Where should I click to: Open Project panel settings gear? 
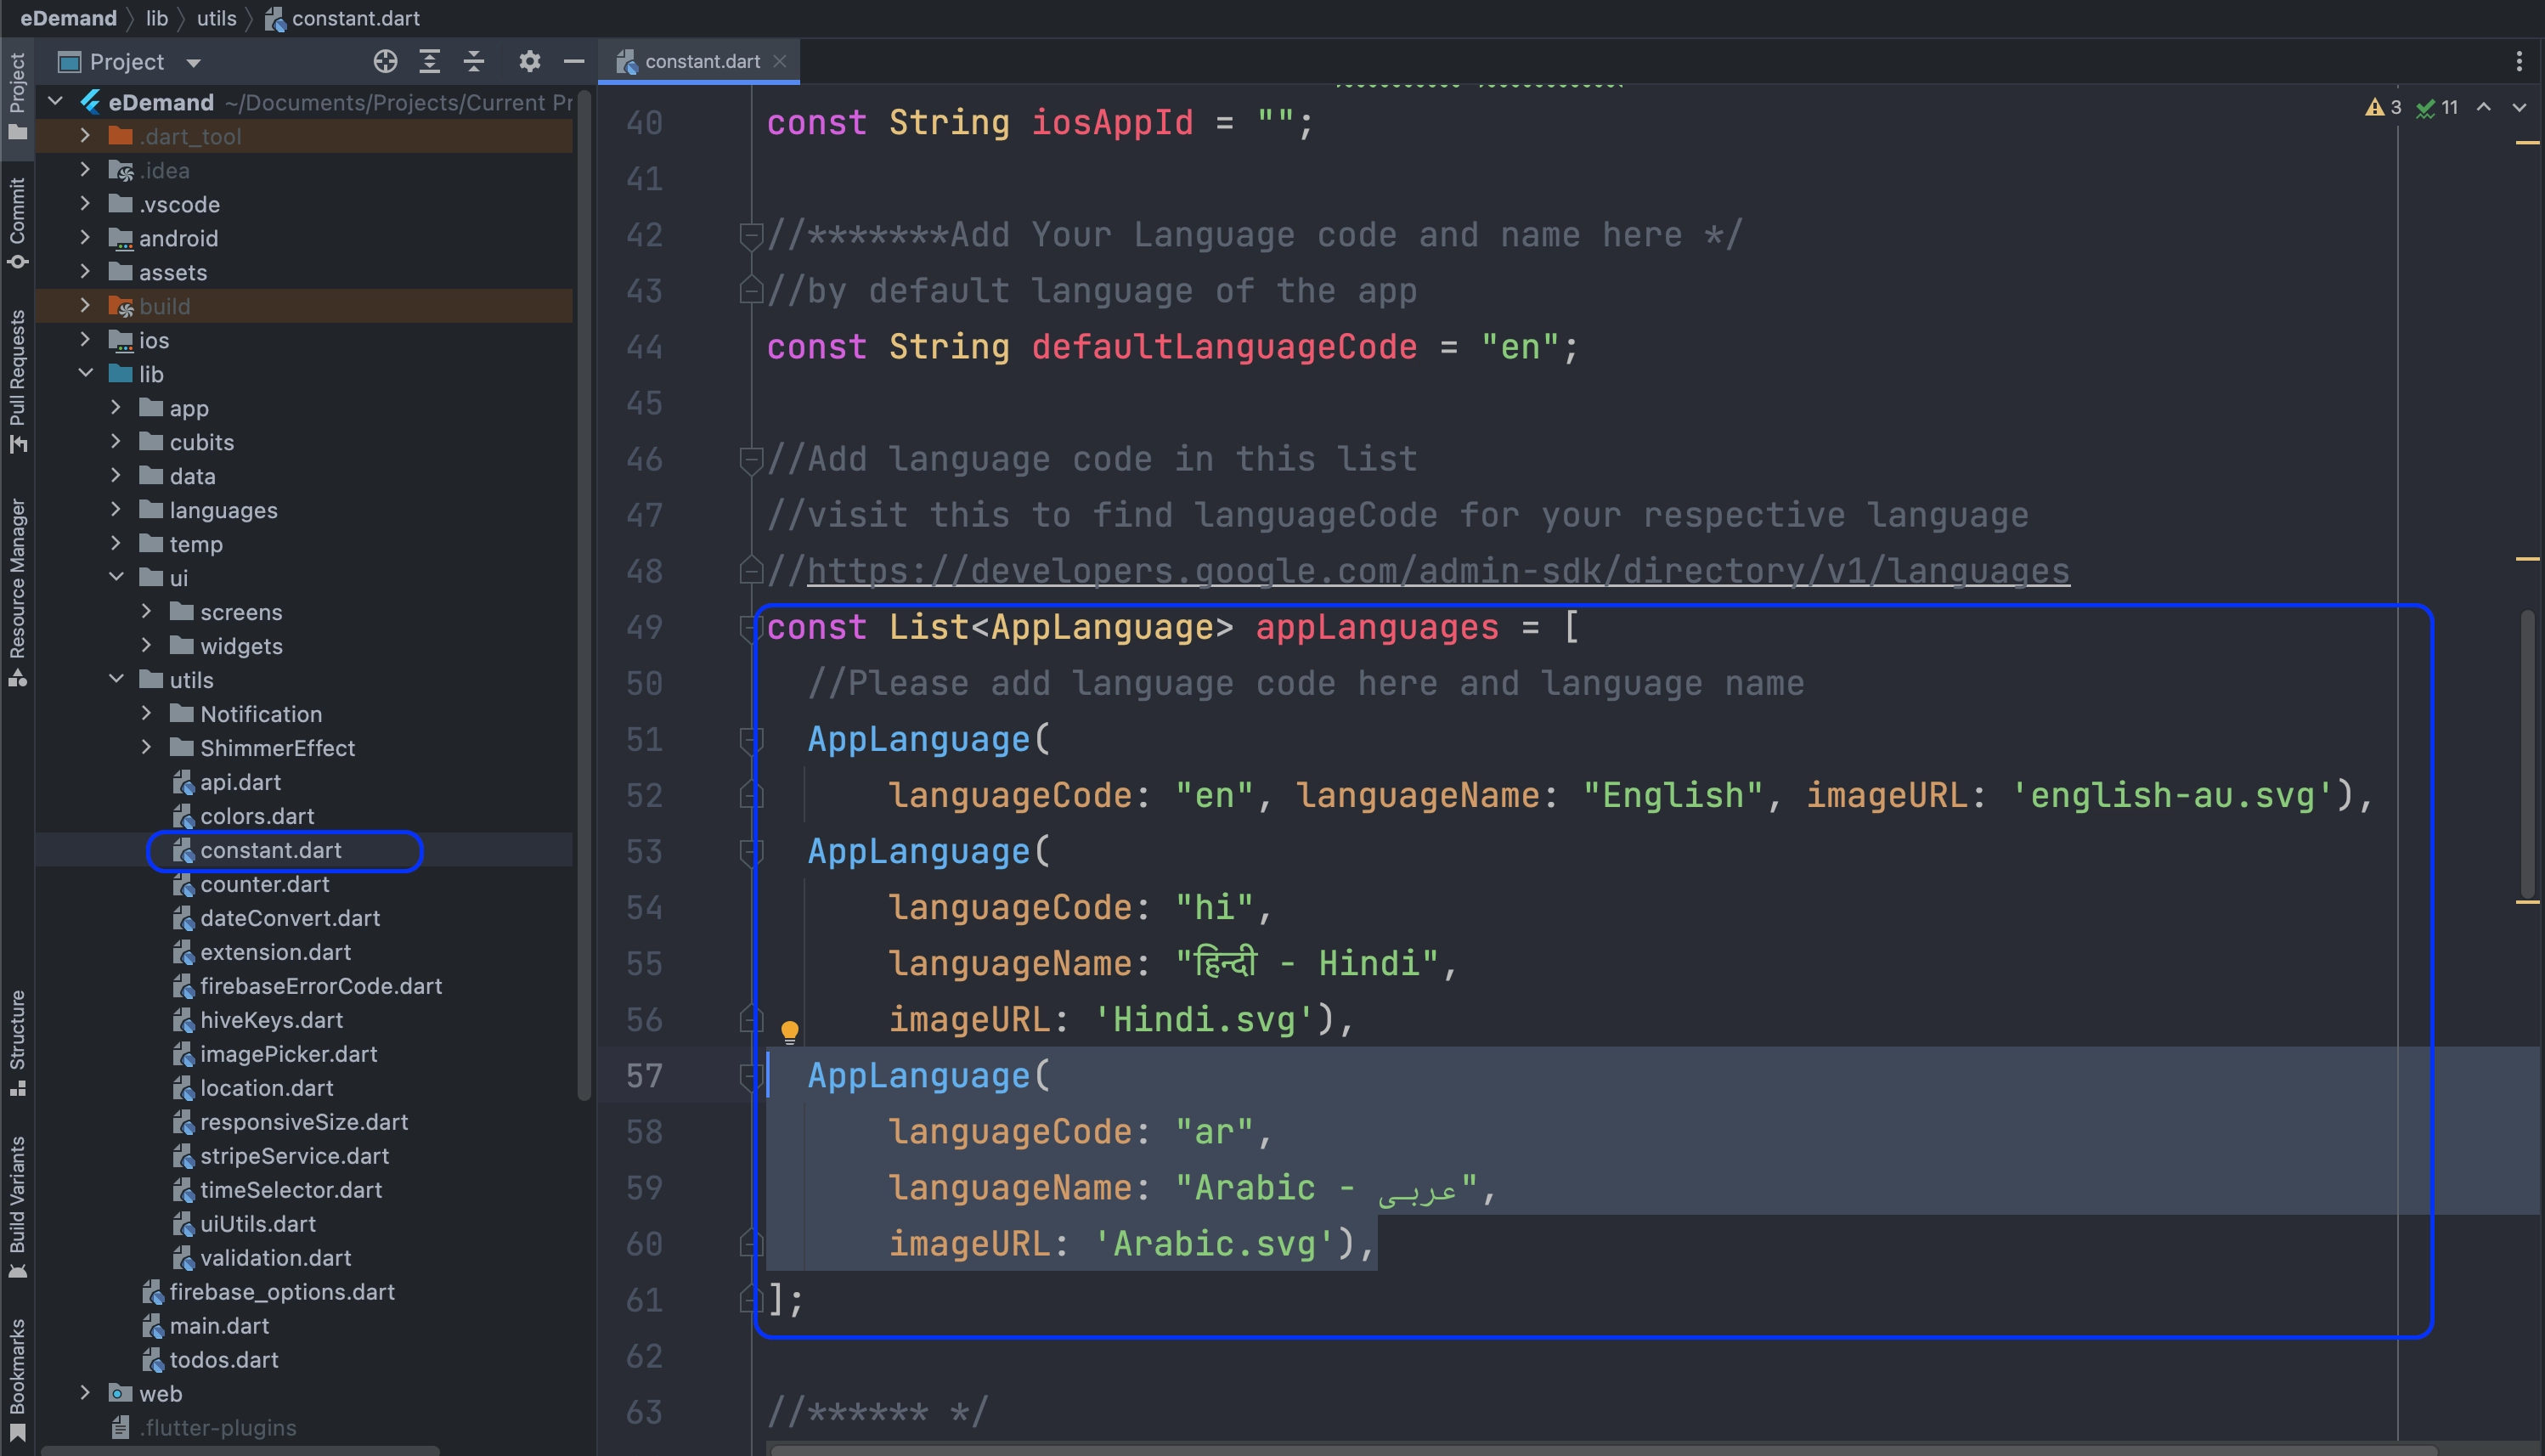[530, 62]
